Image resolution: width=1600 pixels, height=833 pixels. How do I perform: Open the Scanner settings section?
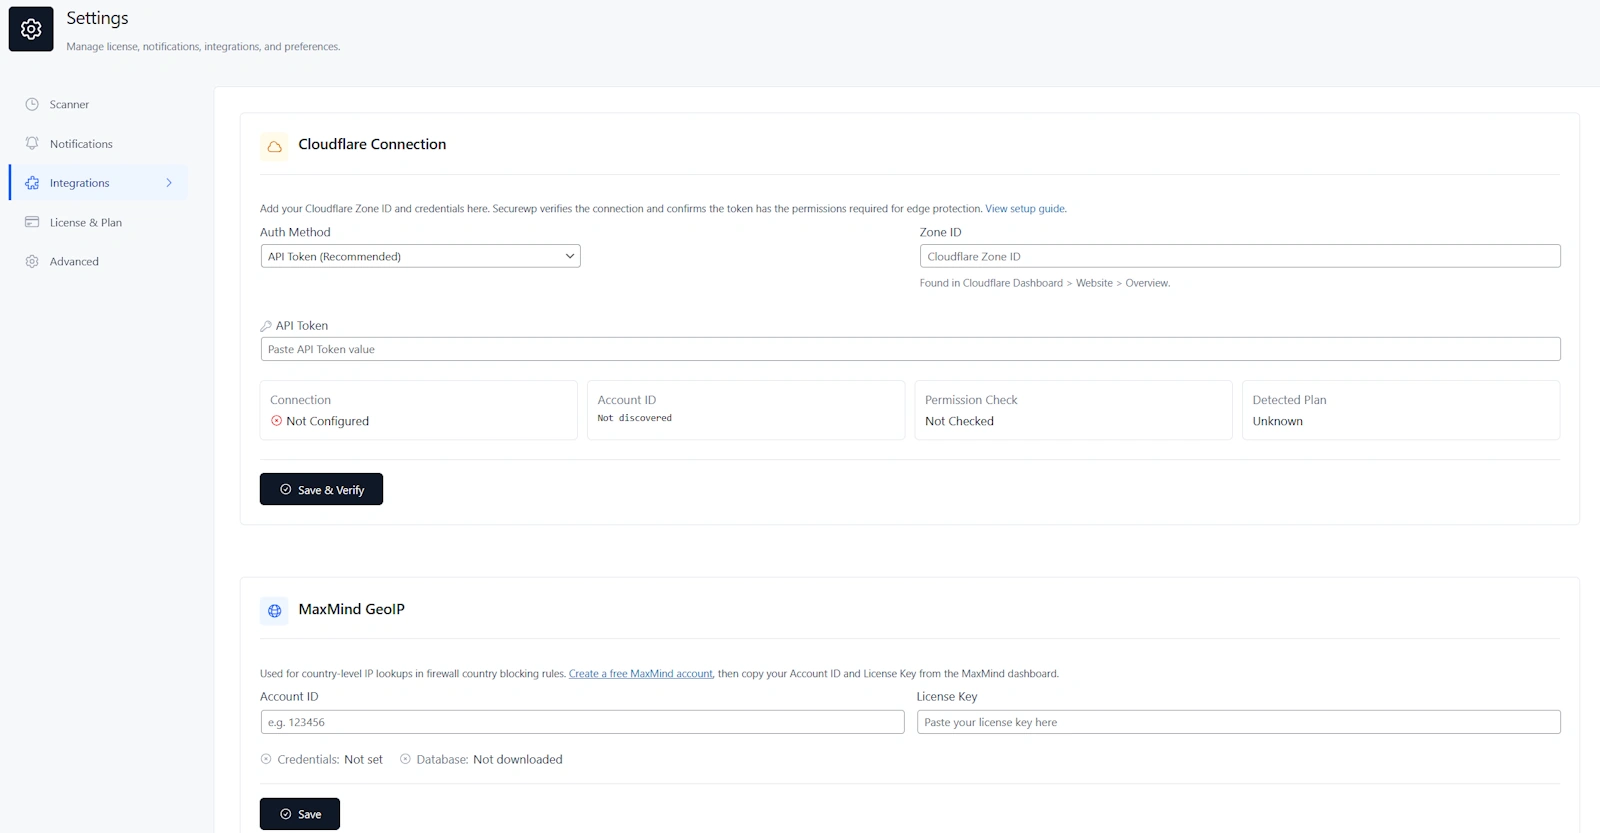(x=98, y=104)
